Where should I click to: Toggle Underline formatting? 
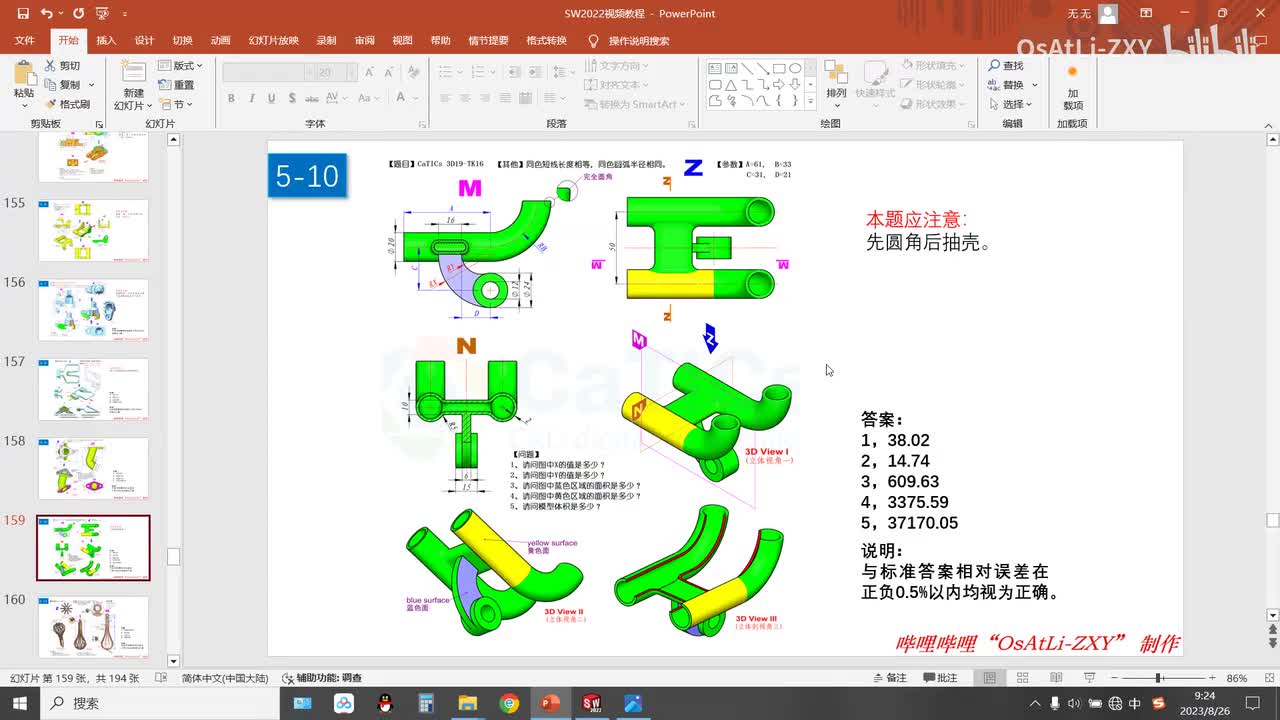(x=271, y=98)
